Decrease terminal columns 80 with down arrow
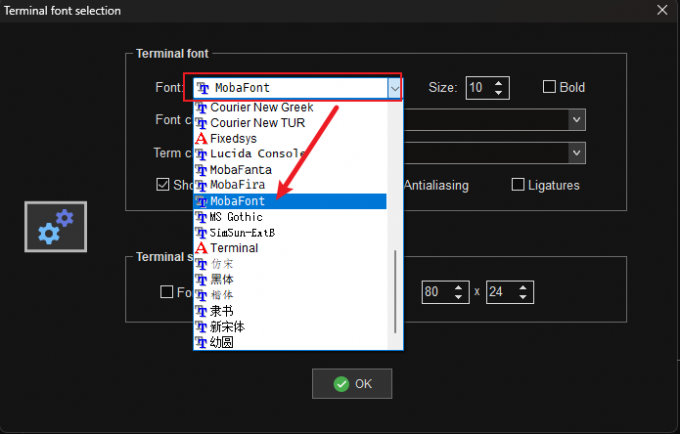 pos(458,297)
